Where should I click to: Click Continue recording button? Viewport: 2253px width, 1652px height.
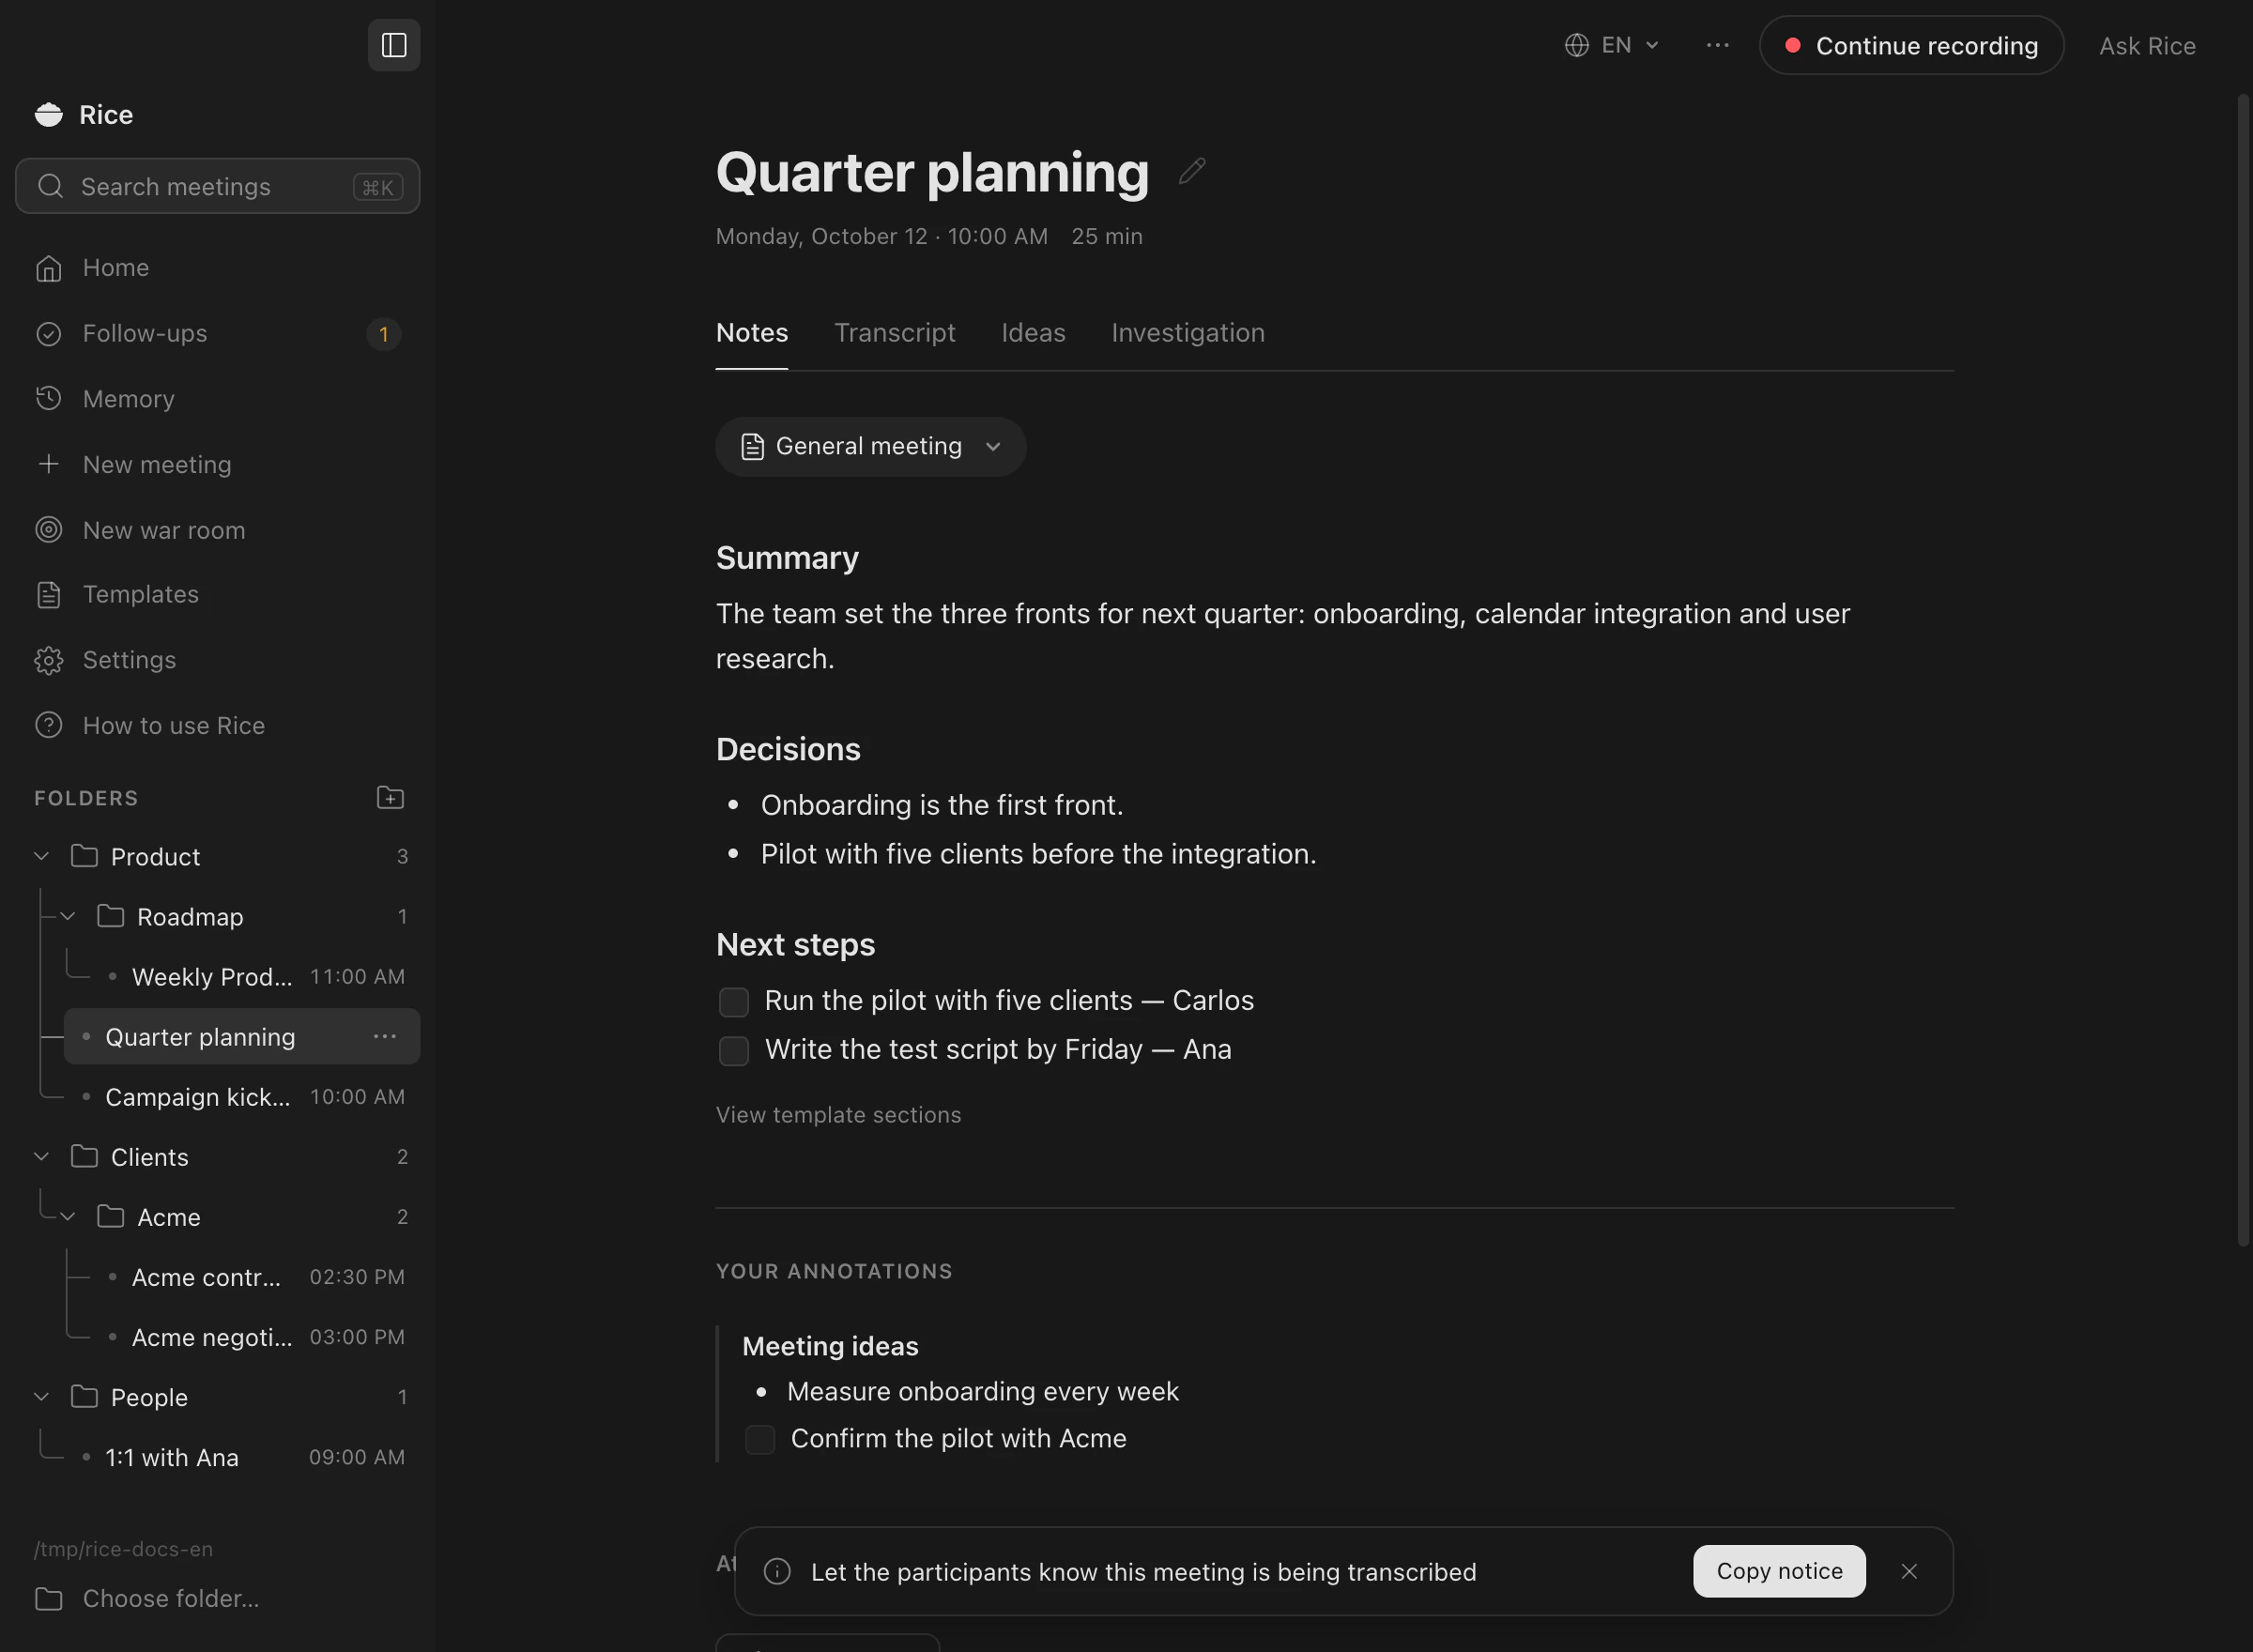1911,45
